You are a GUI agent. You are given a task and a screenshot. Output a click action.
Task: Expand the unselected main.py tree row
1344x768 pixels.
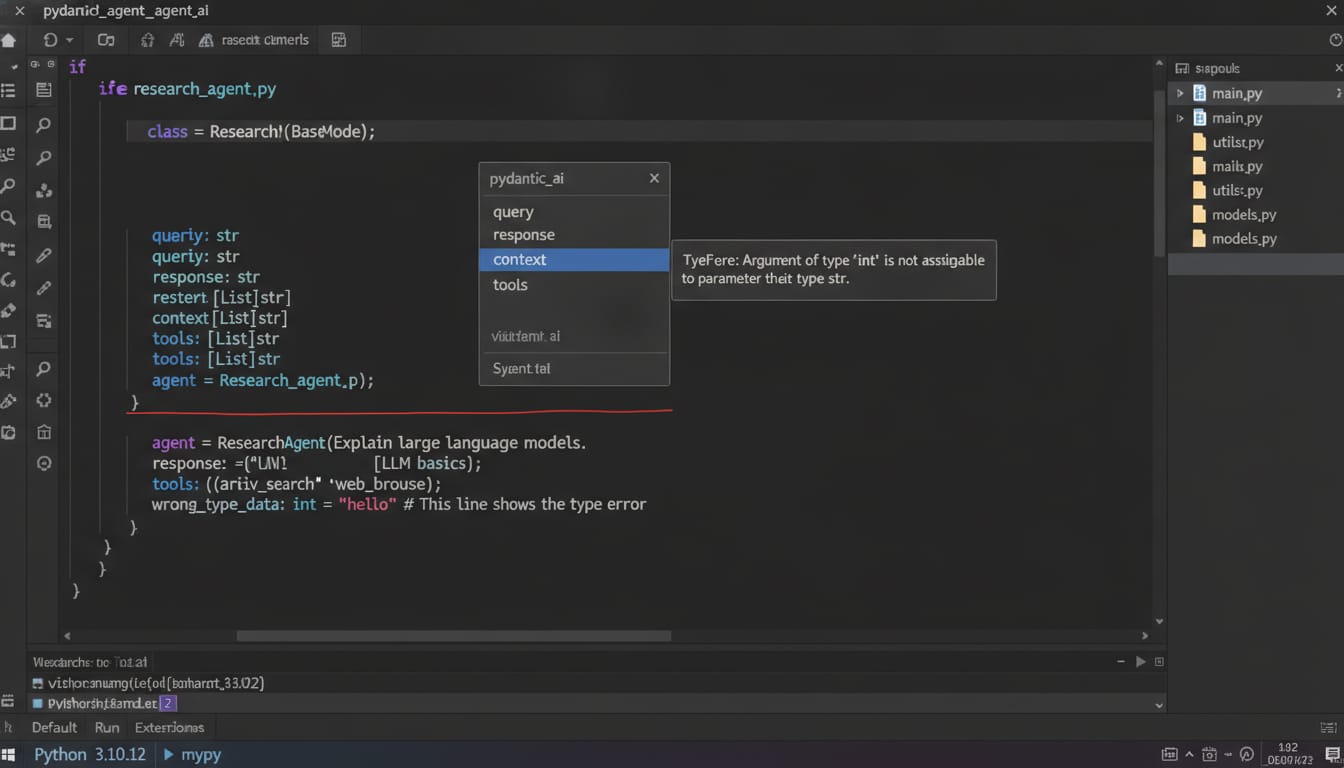[1181, 118]
